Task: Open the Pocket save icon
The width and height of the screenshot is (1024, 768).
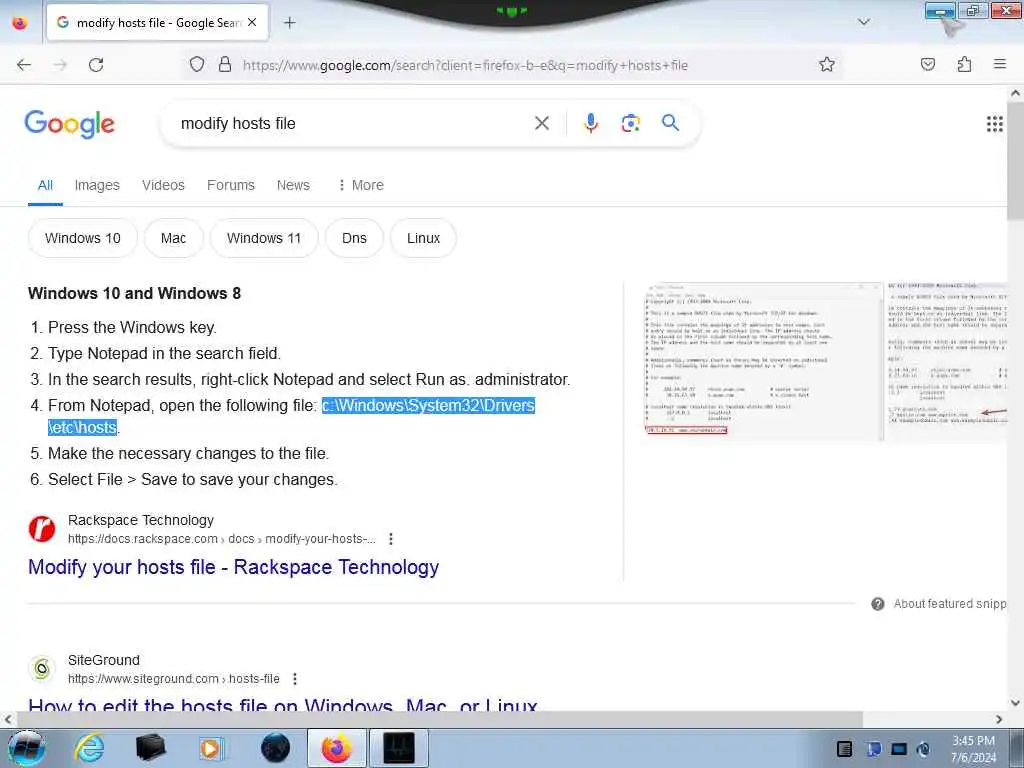Action: [928, 65]
